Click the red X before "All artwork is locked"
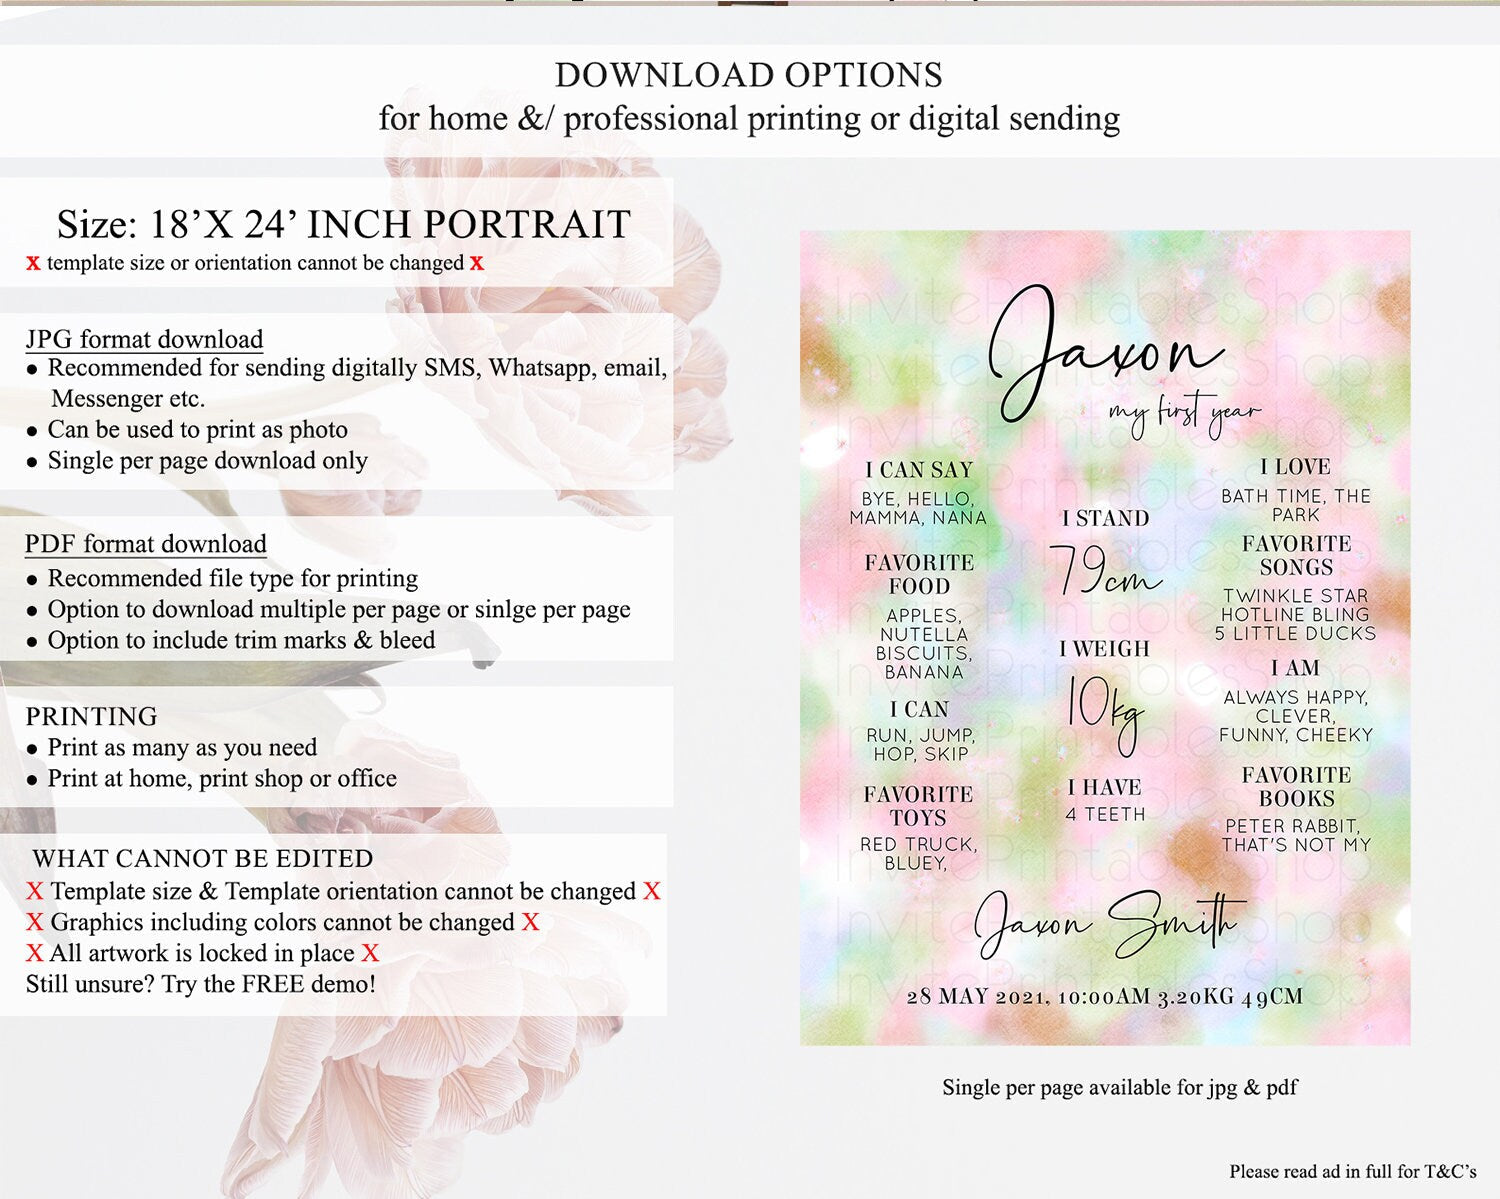 pos(35,953)
